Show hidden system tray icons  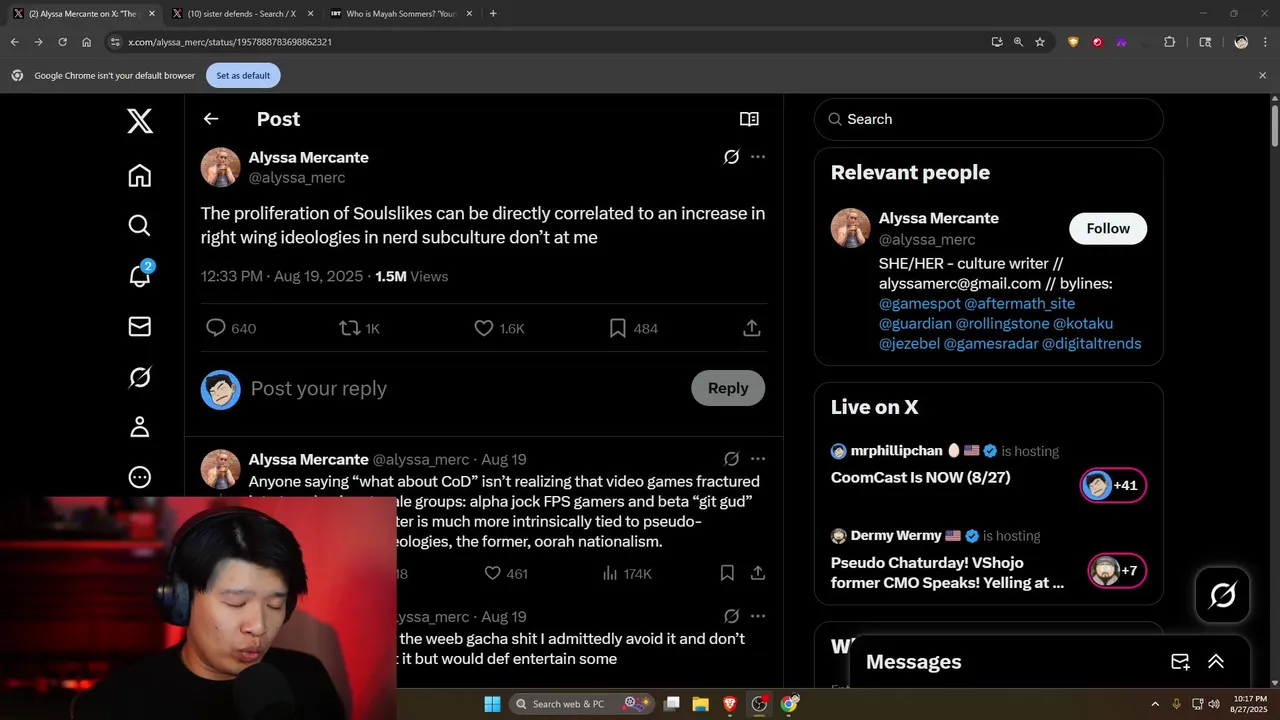[1155, 704]
